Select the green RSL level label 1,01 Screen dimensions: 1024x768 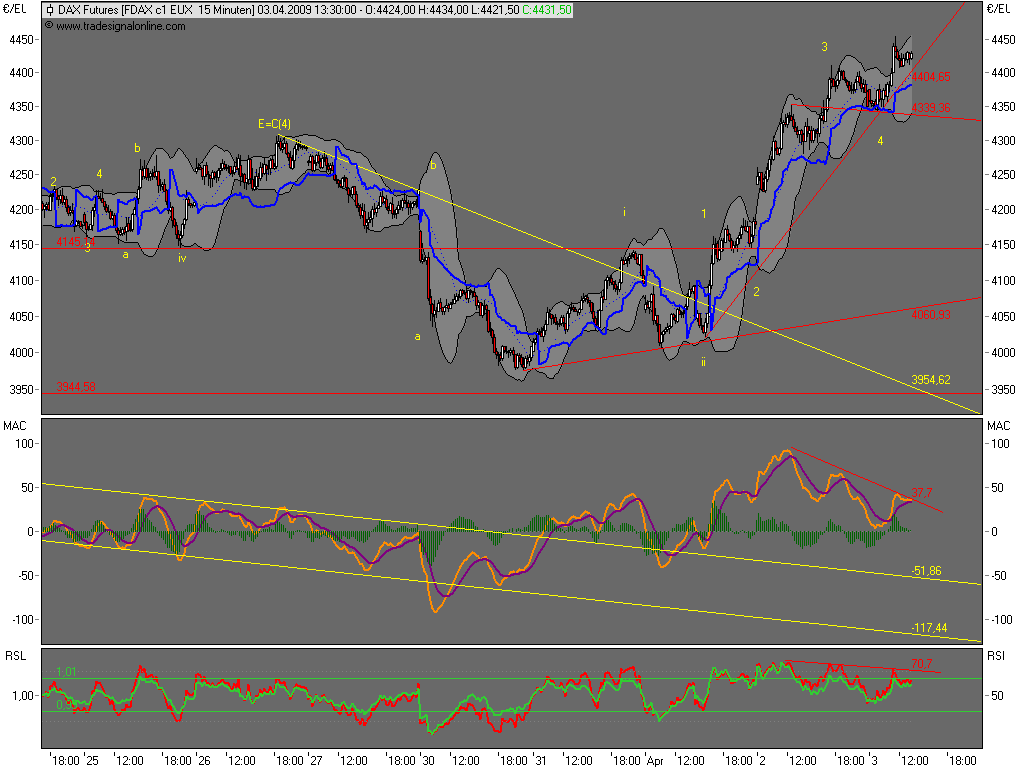[x=67, y=672]
